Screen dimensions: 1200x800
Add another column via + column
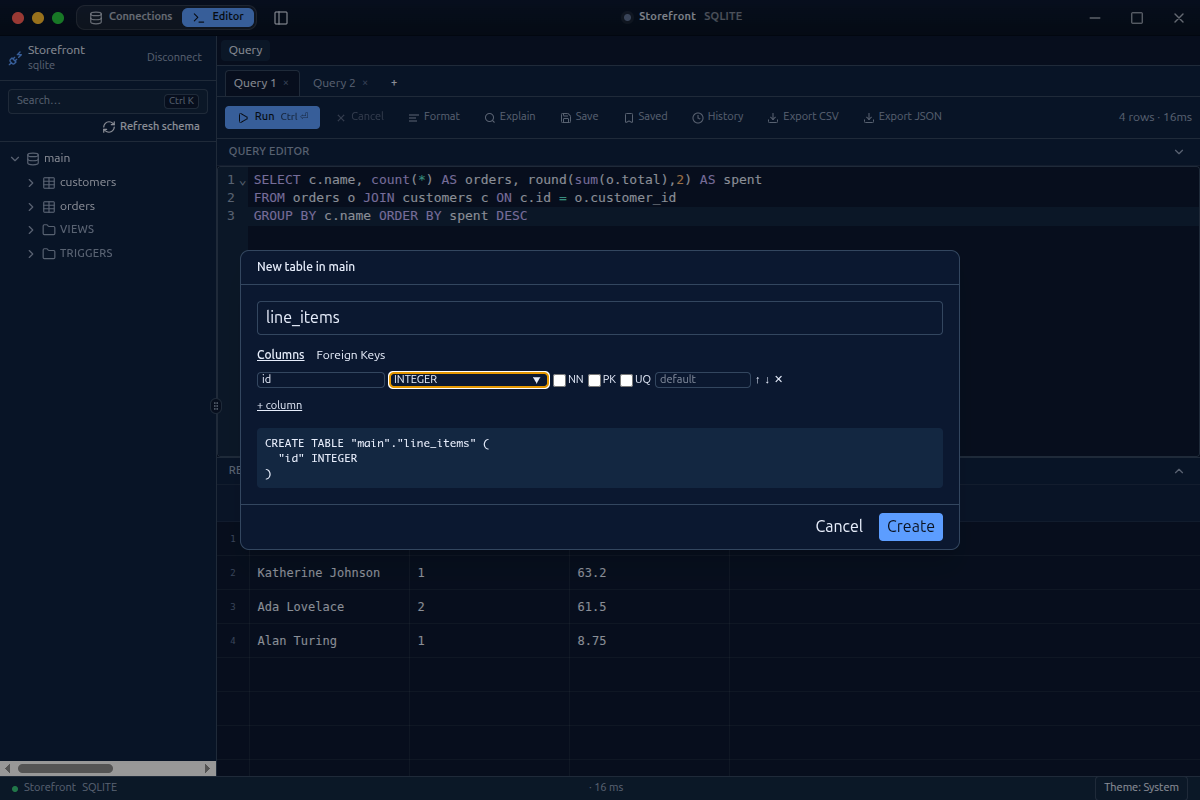point(279,405)
